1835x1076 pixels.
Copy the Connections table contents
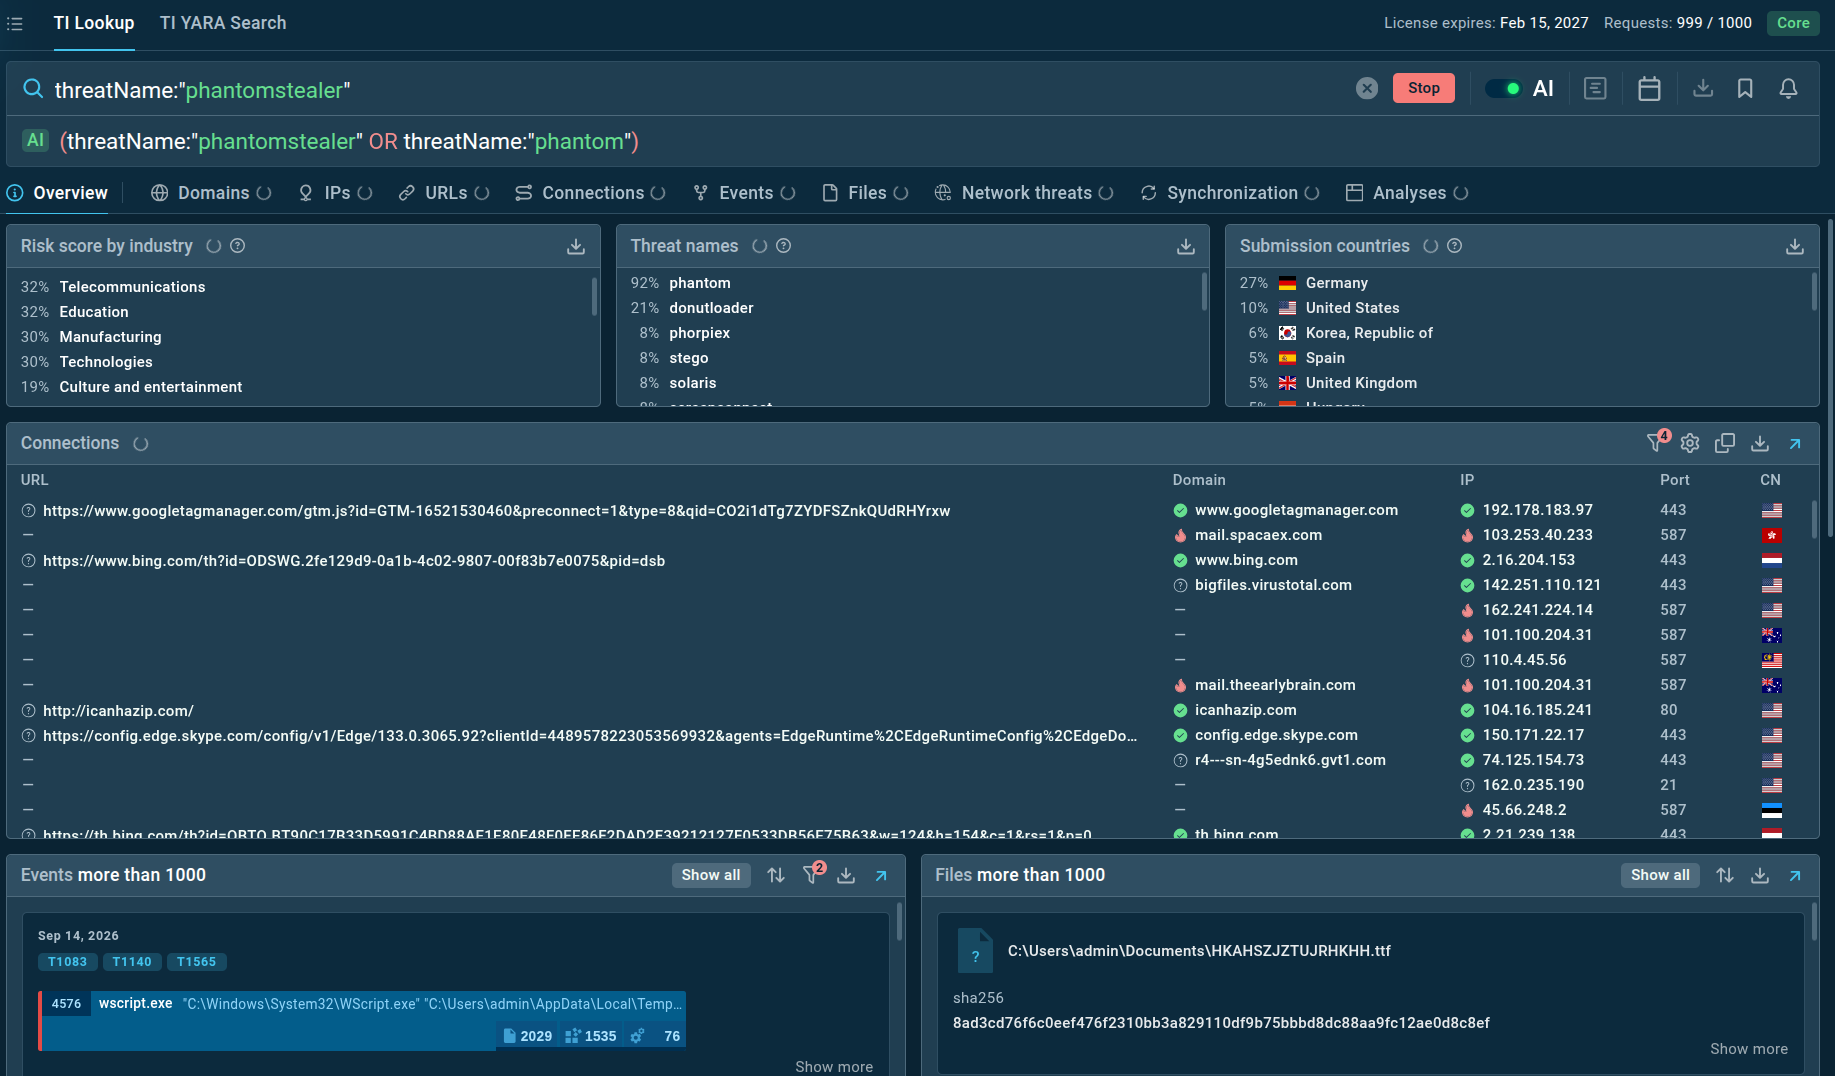[1725, 443]
